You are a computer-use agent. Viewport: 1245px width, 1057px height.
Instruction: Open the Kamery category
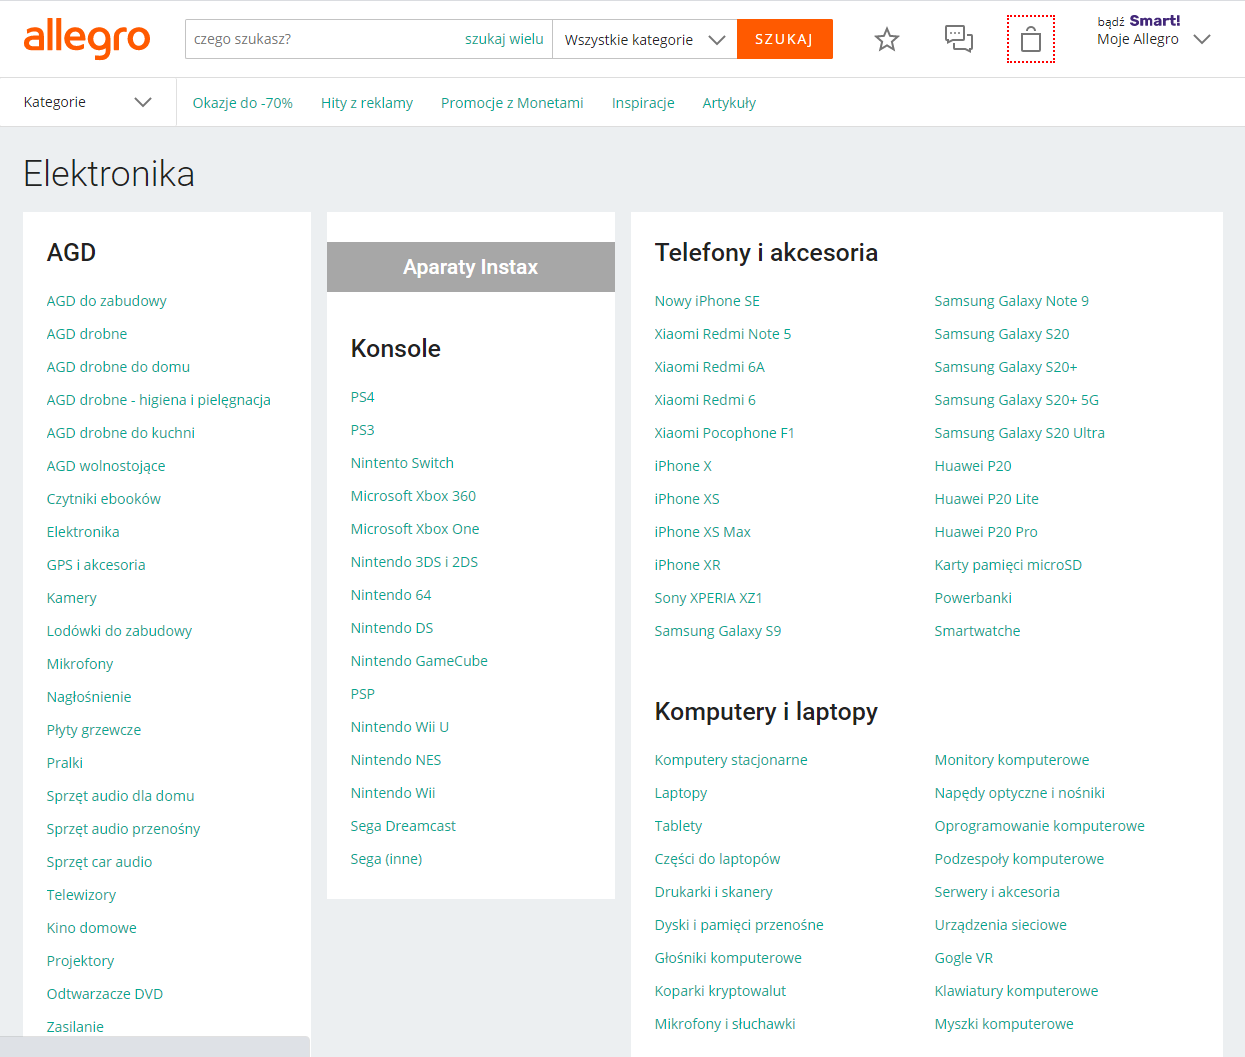[72, 598]
